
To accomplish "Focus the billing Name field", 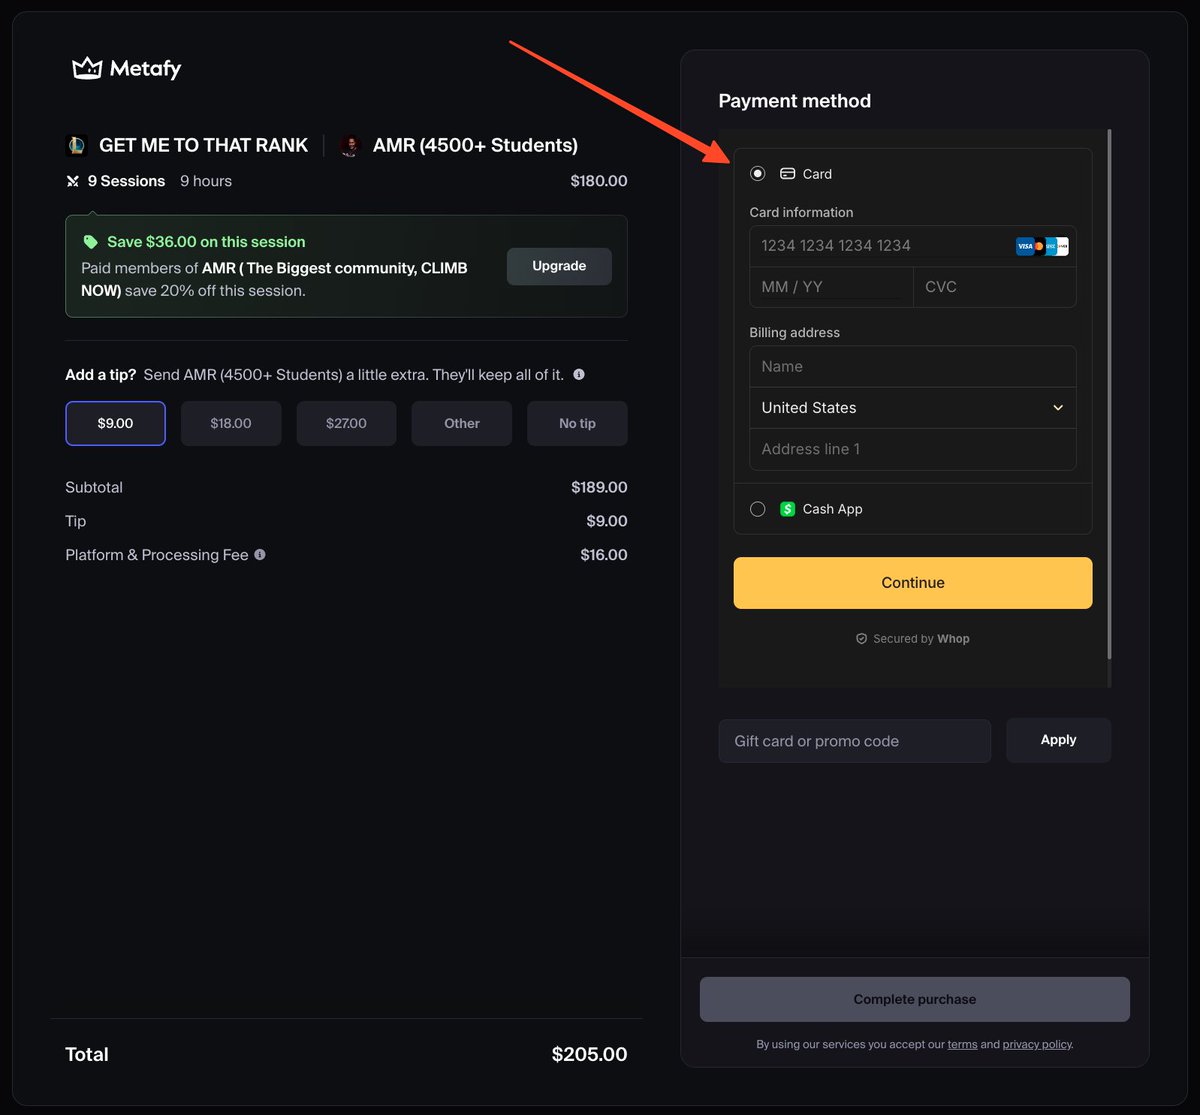I will pyautogui.click(x=913, y=367).
